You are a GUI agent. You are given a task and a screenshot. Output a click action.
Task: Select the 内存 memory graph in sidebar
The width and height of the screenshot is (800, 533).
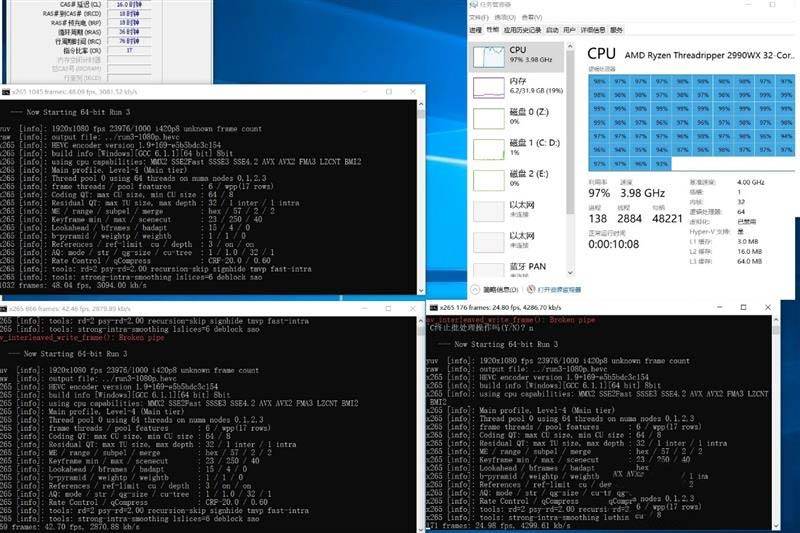coord(497,88)
